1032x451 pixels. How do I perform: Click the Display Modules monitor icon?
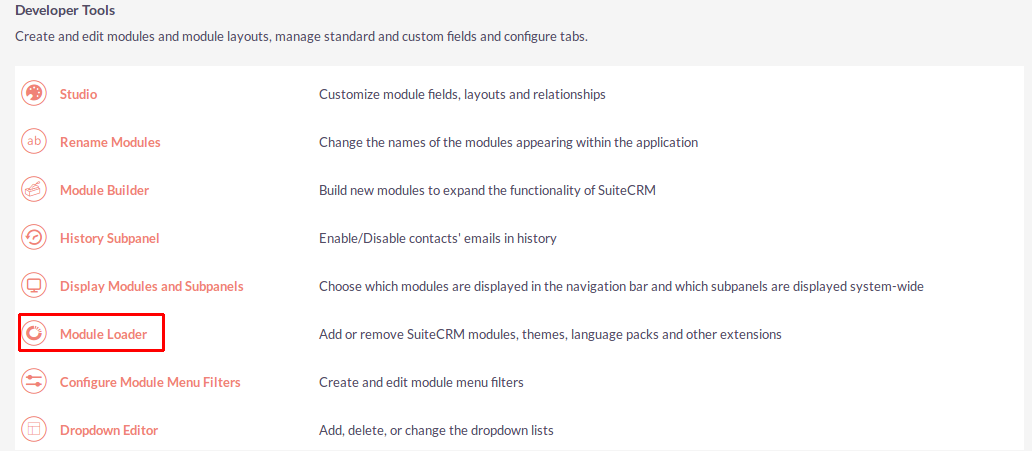pos(33,286)
